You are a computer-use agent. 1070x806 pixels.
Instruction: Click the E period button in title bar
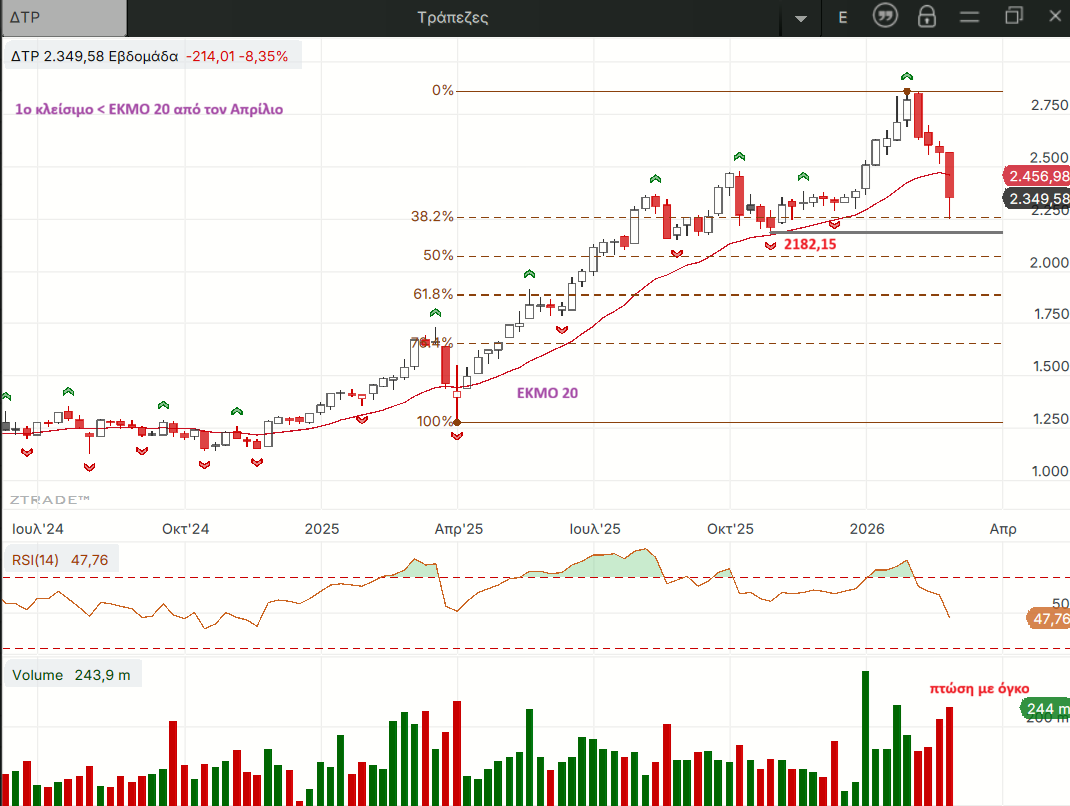843,17
